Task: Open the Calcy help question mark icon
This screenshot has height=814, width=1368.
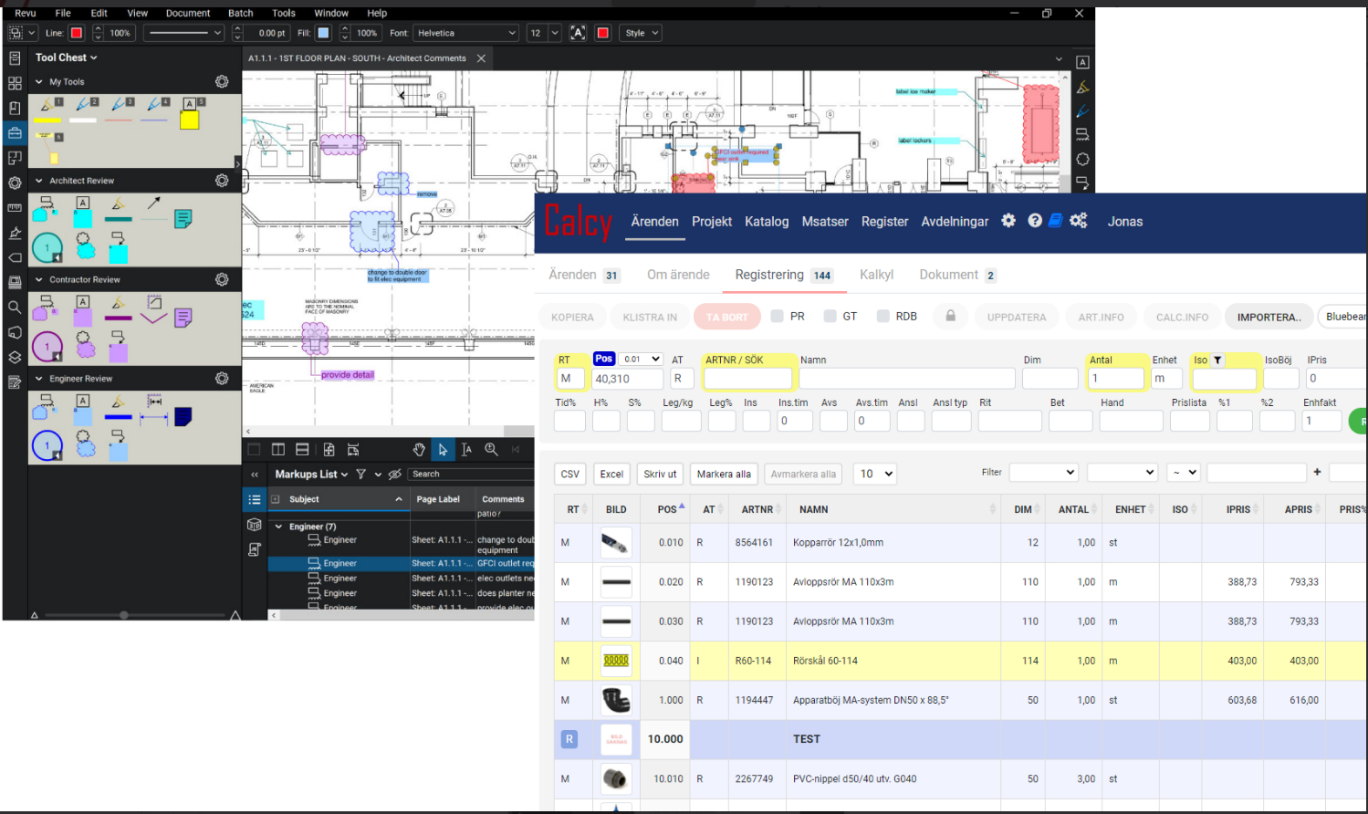Action: click(x=1035, y=221)
